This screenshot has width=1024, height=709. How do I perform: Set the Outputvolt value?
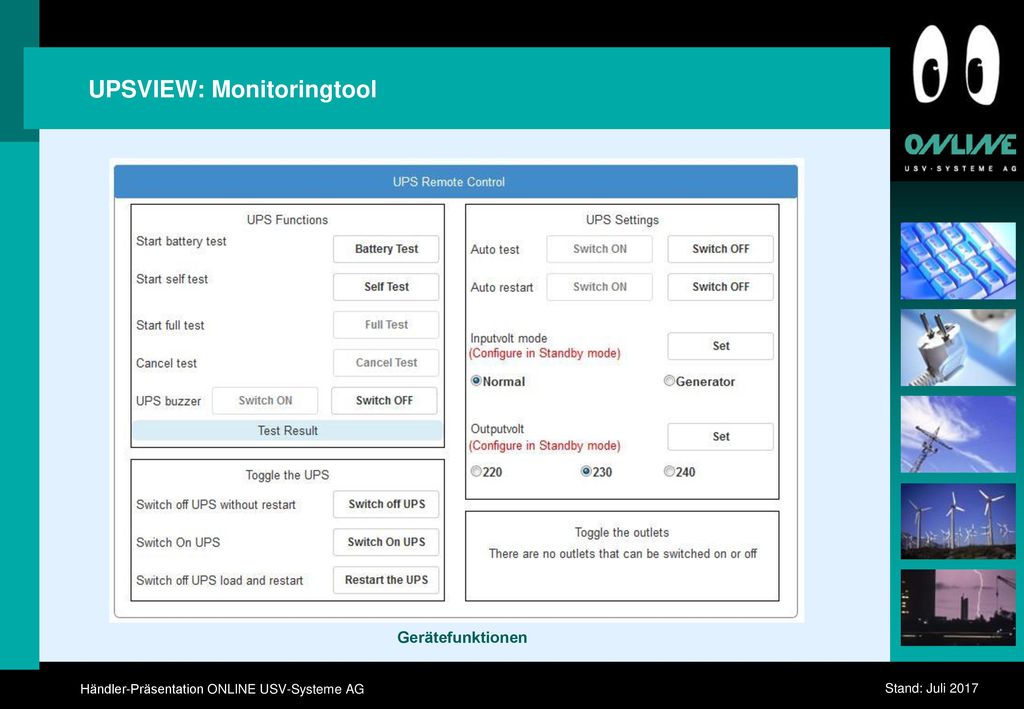point(720,437)
